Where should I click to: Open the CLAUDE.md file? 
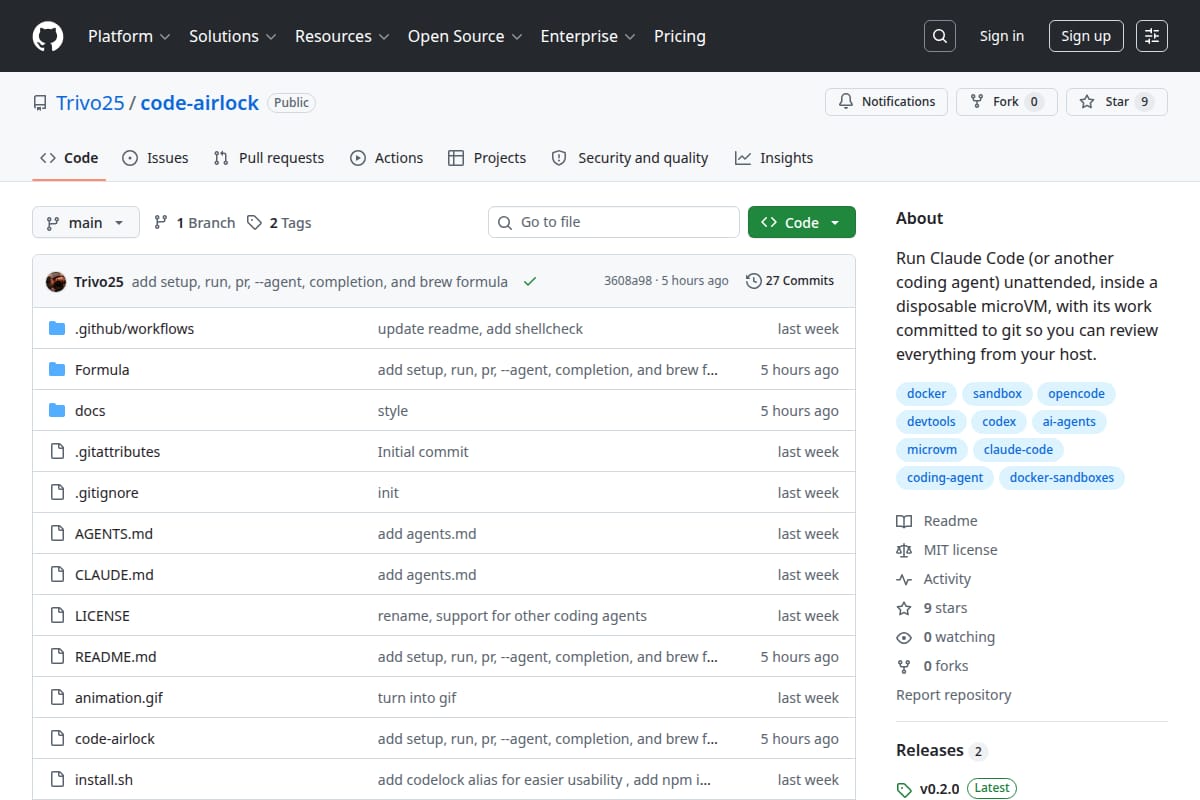coord(114,575)
